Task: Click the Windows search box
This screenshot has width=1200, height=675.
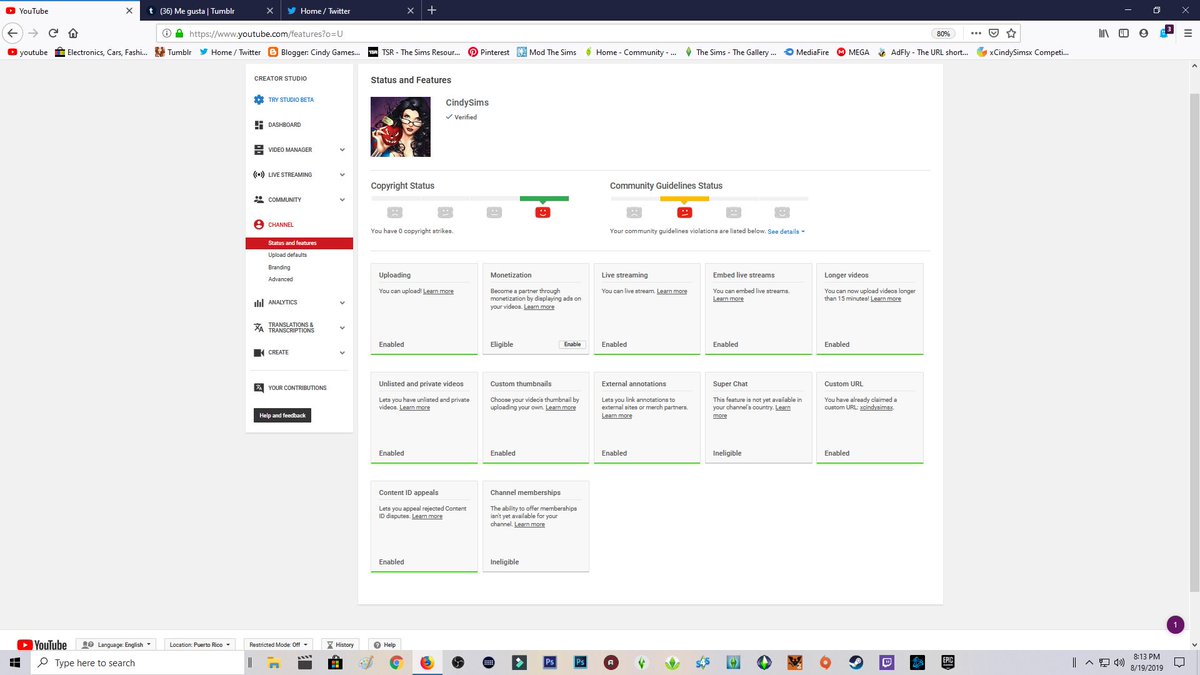Action: (x=135, y=662)
